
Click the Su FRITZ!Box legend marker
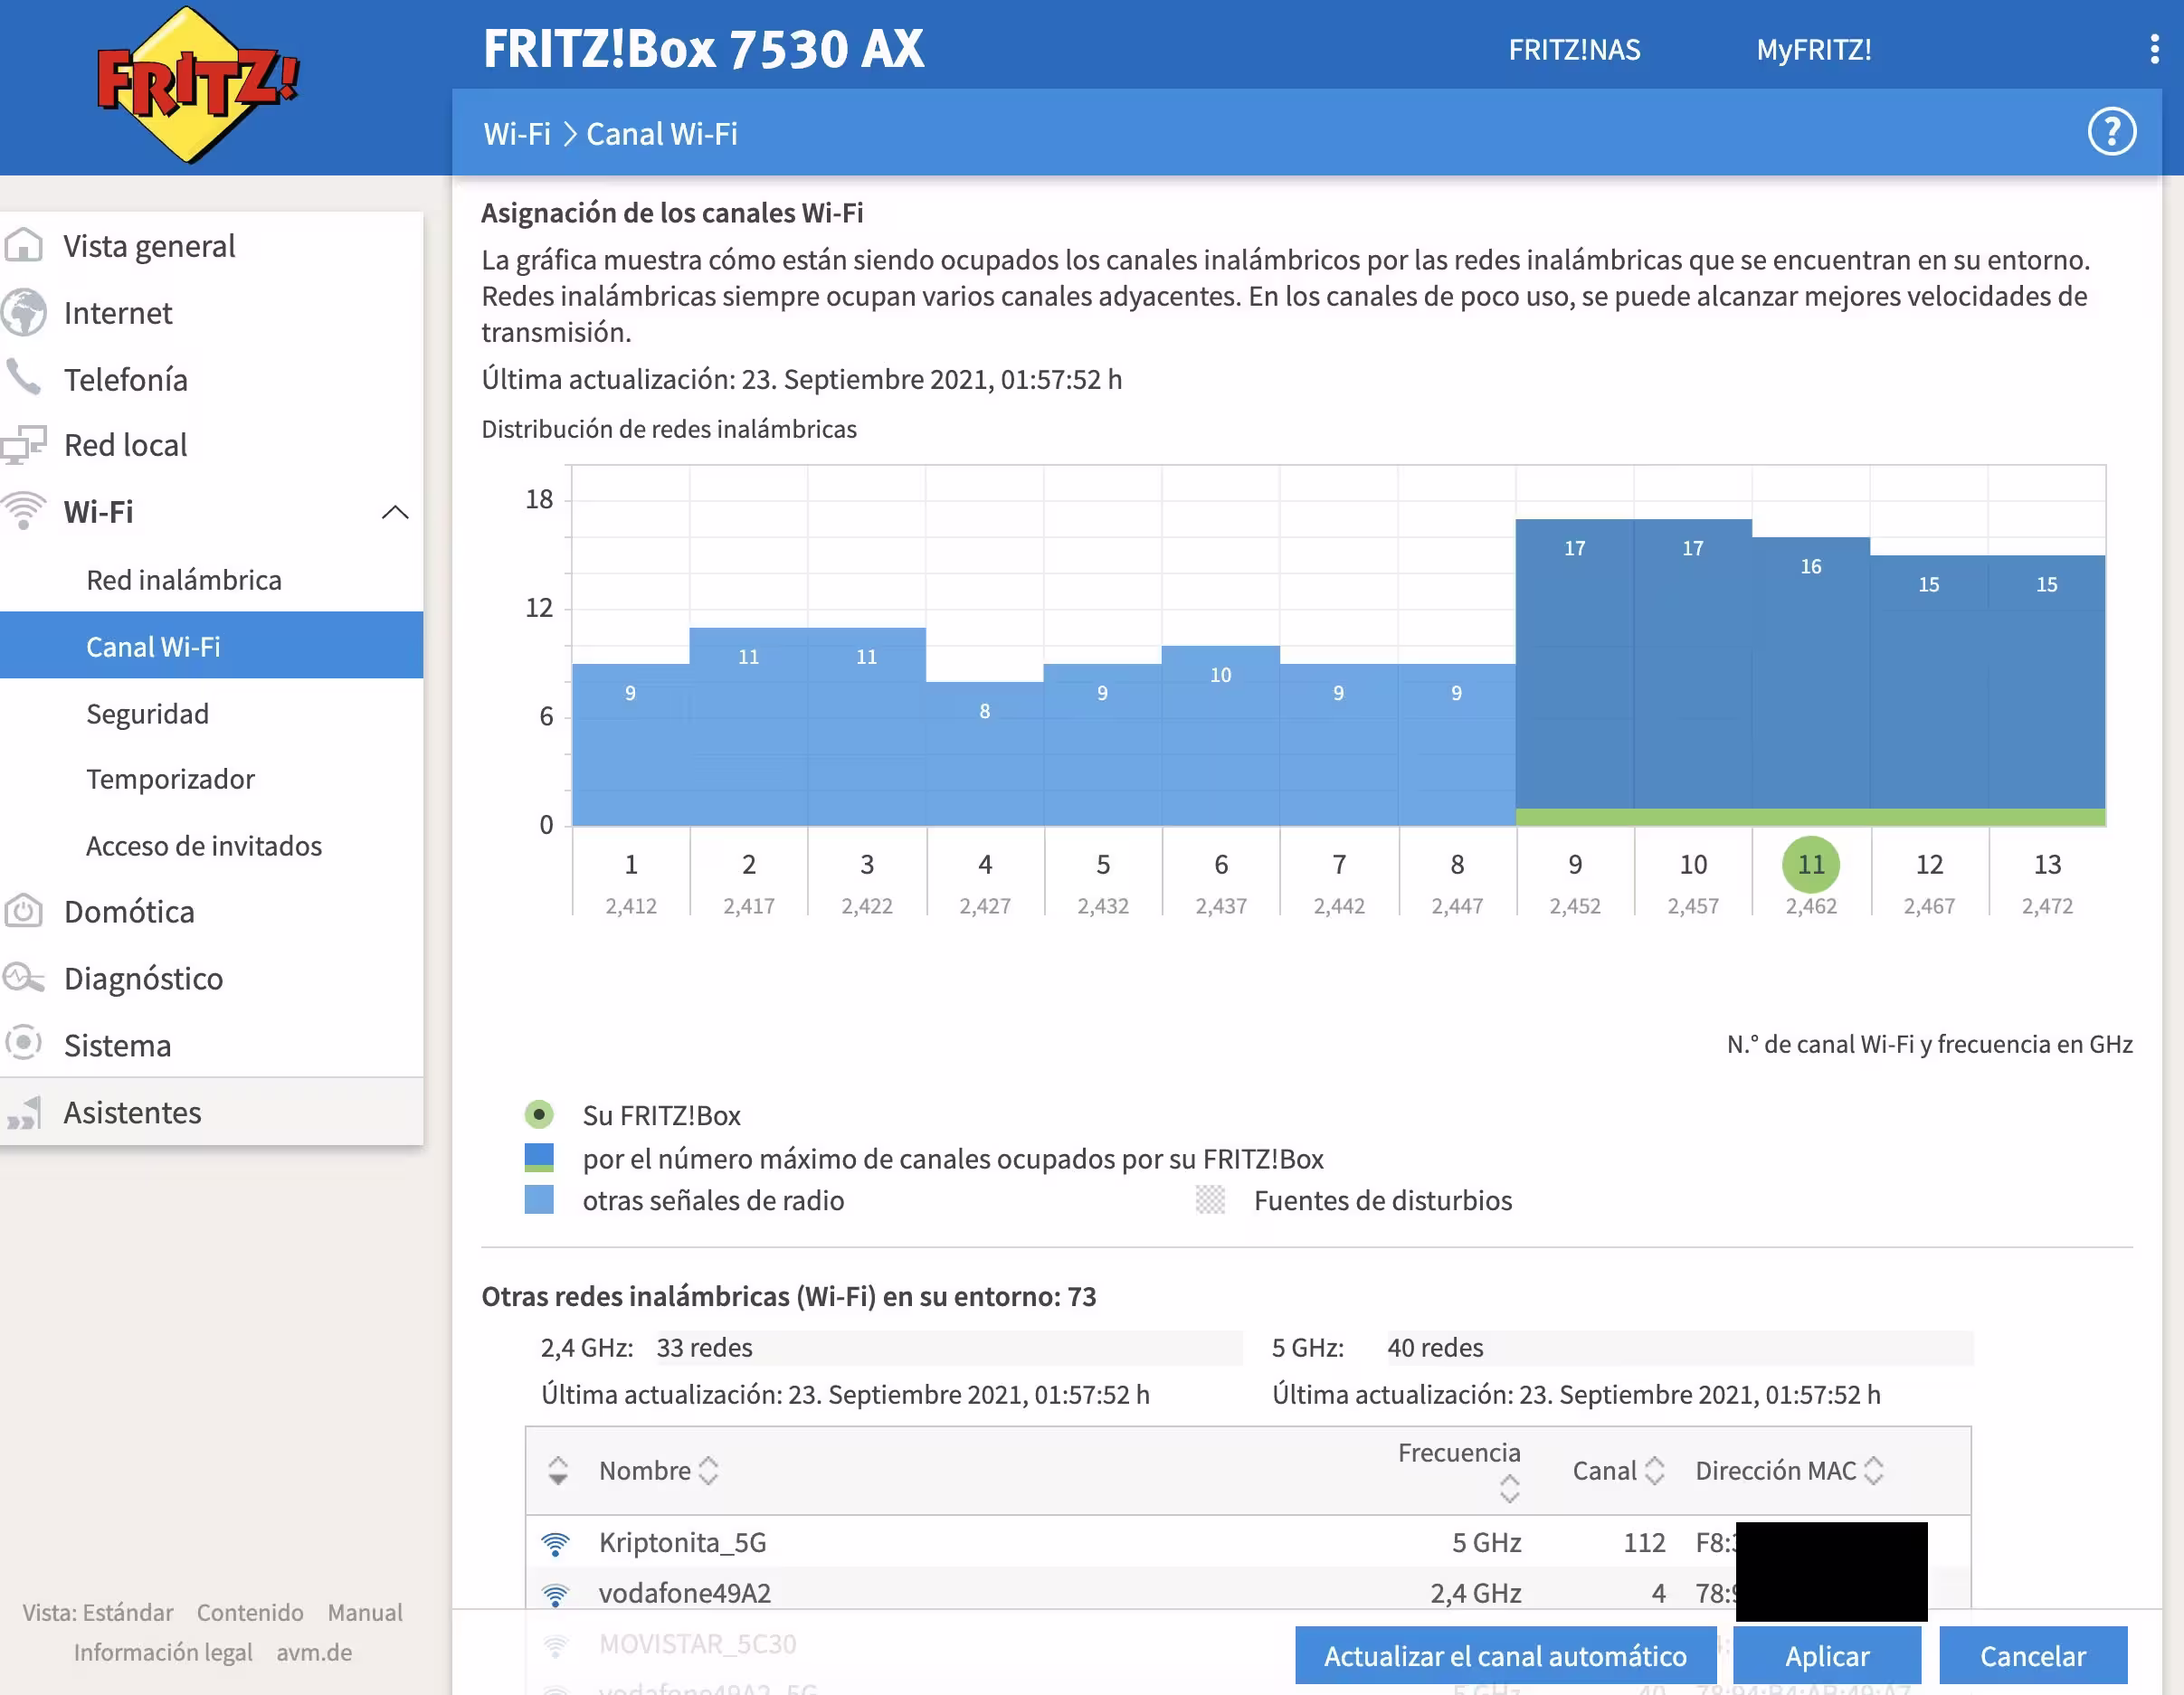(539, 1114)
